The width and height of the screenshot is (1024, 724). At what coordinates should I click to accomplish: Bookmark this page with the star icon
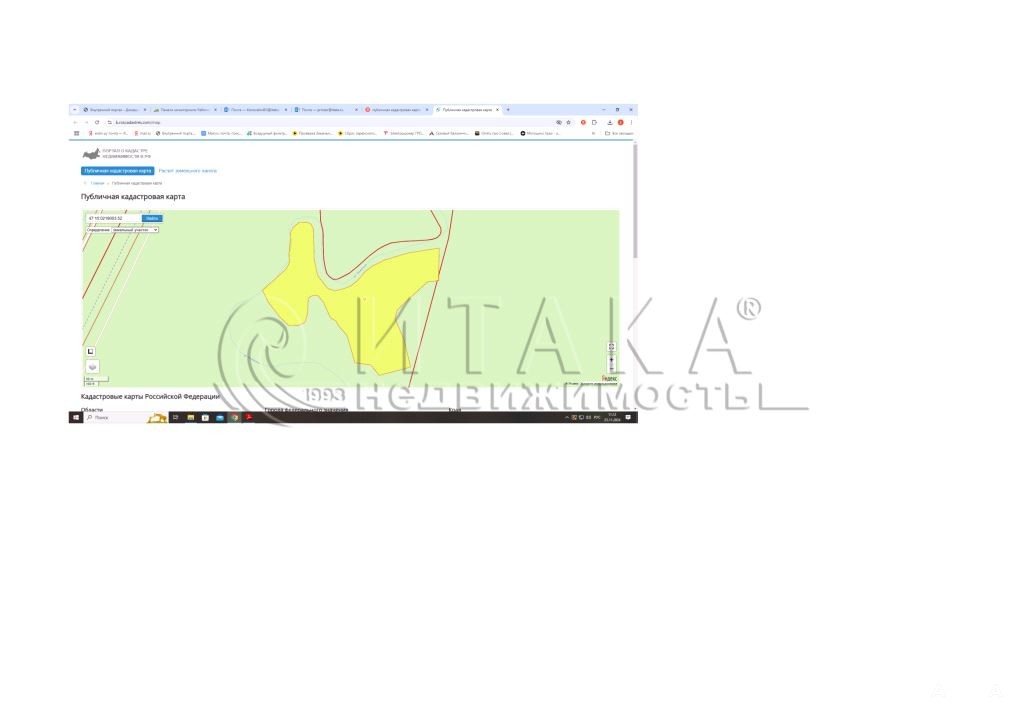(569, 122)
